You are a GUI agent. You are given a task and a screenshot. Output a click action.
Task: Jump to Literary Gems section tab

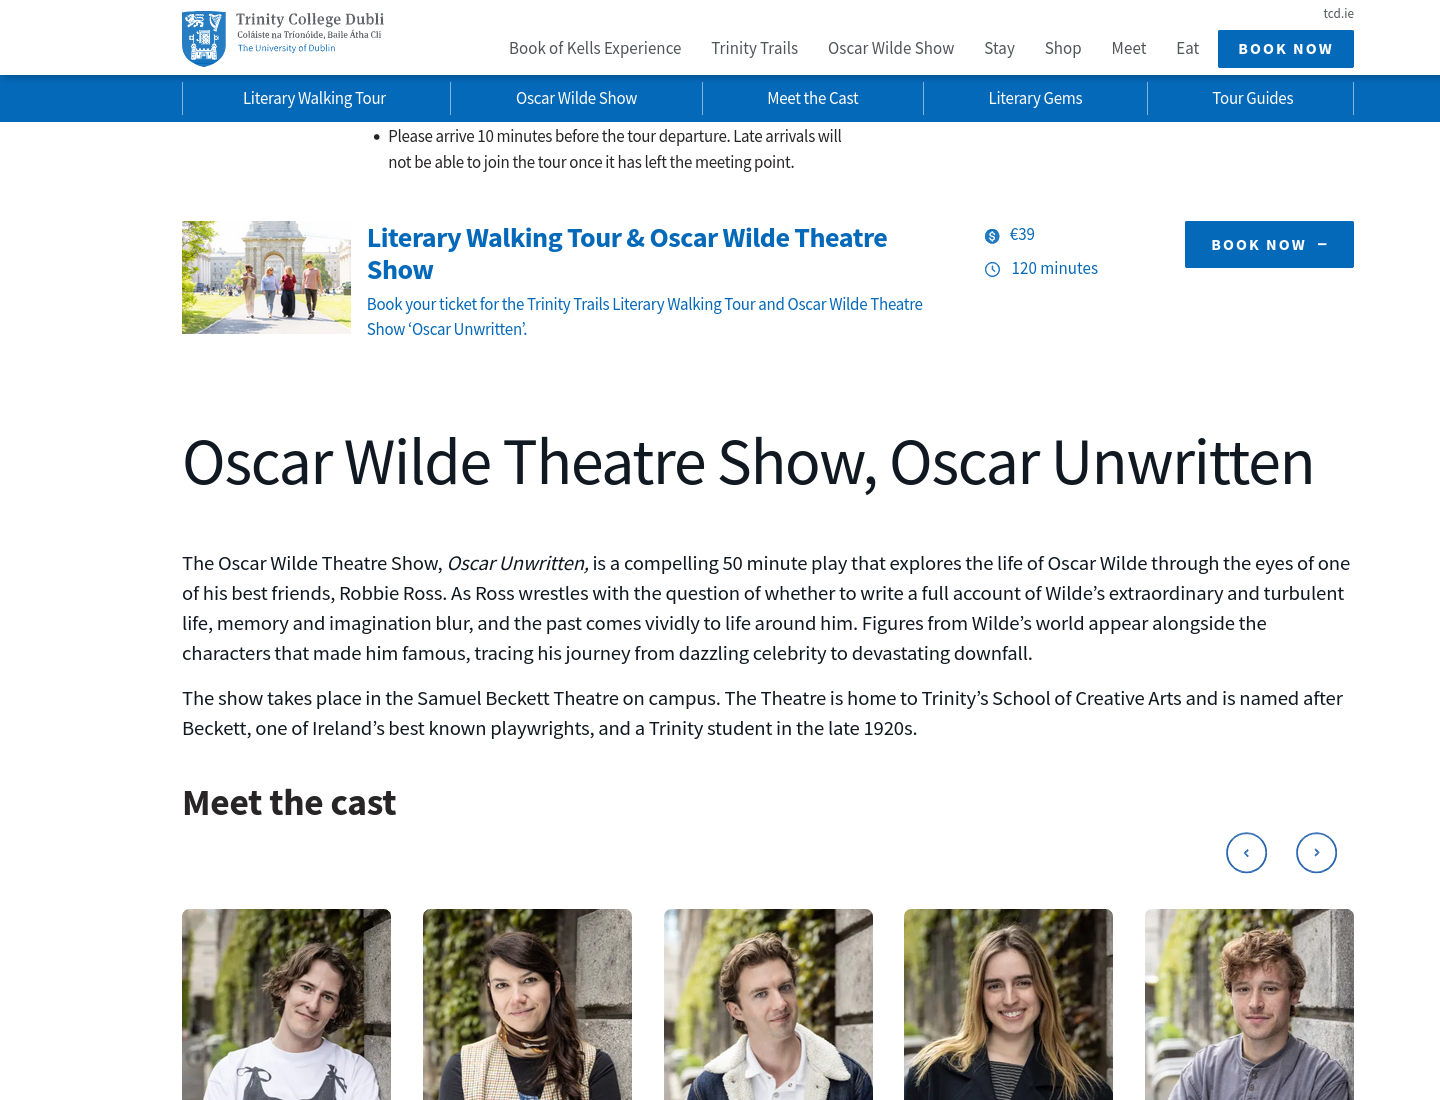1035,98
